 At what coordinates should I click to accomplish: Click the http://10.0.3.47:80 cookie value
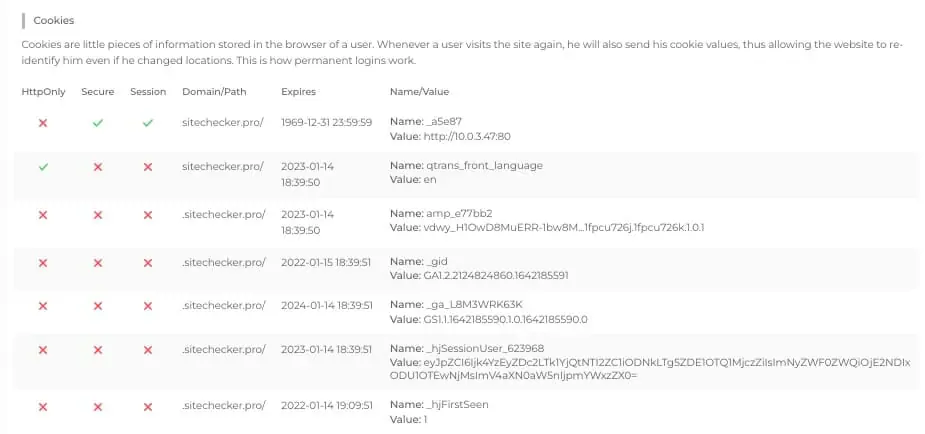pyautogui.click(x=467, y=137)
